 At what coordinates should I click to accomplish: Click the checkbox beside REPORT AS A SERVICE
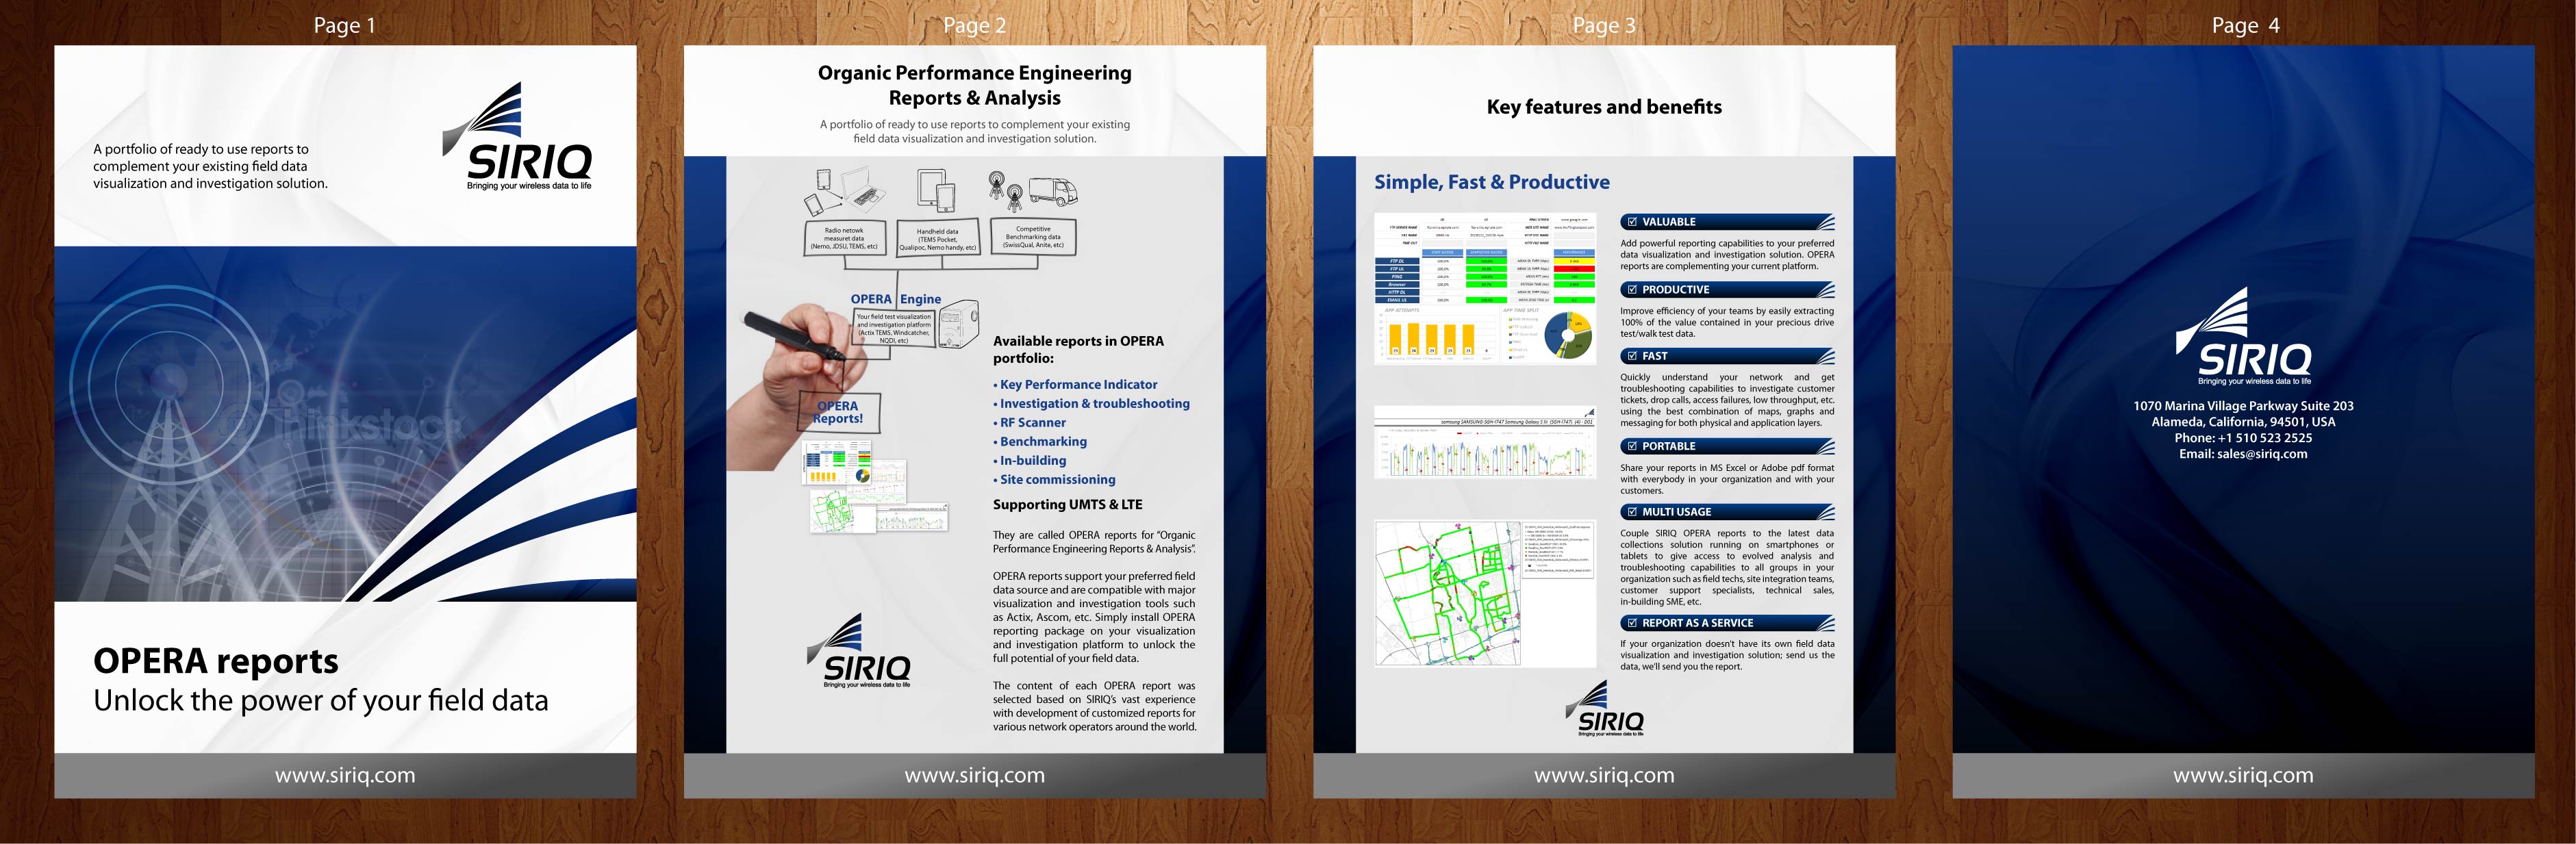click(1632, 623)
